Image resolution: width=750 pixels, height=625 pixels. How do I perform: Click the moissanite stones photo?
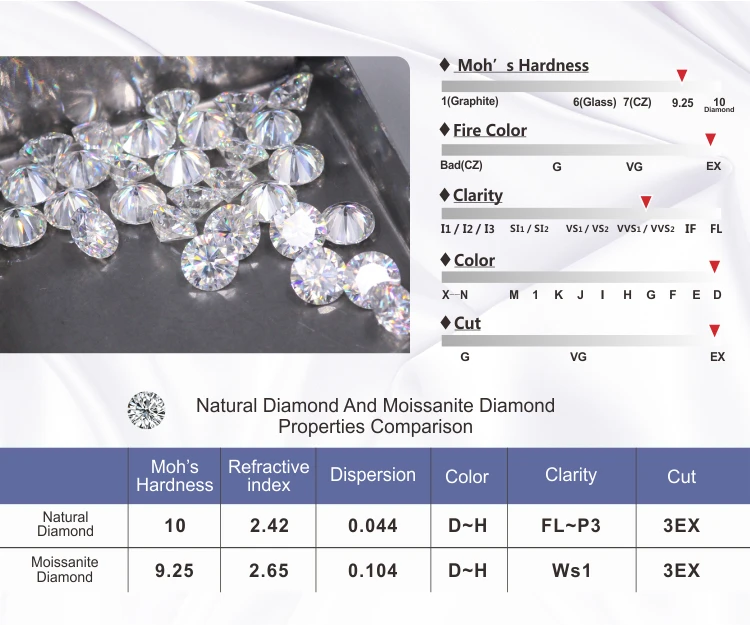(205, 205)
